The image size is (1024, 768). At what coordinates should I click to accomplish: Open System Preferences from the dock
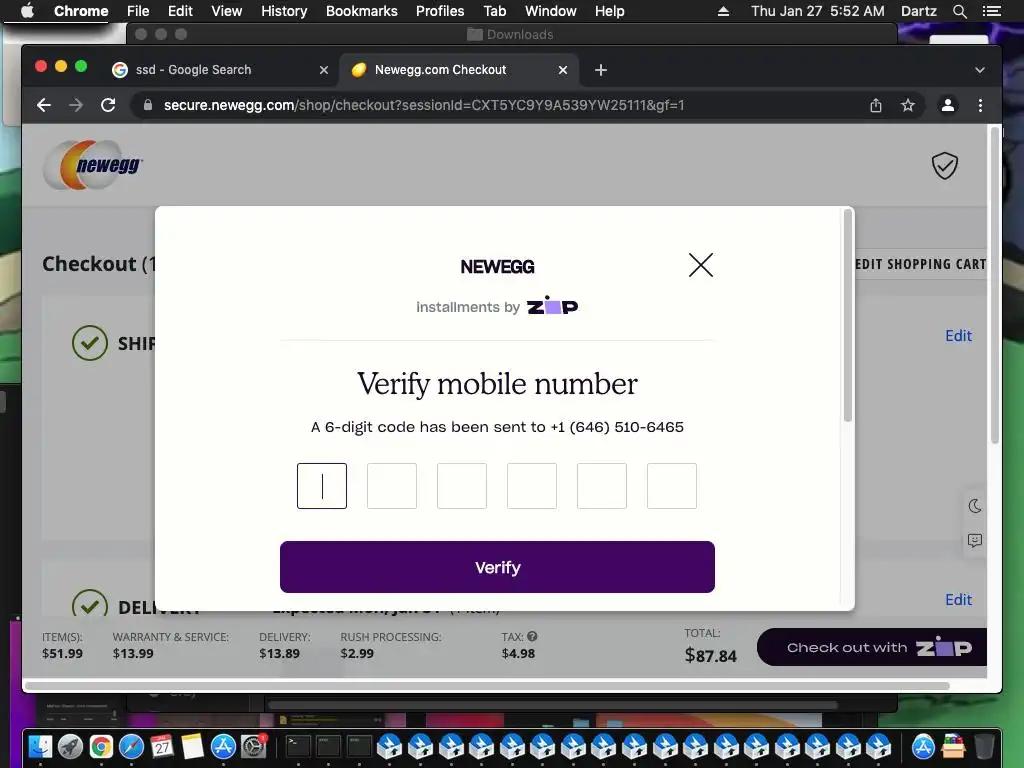click(253, 746)
